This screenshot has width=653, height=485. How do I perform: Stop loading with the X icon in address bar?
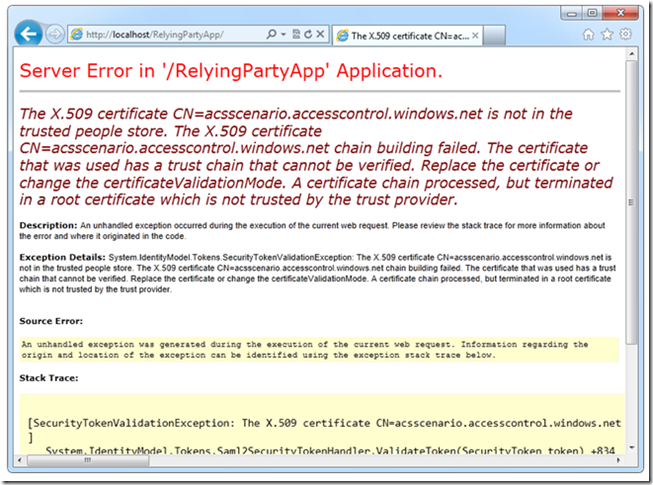point(320,34)
